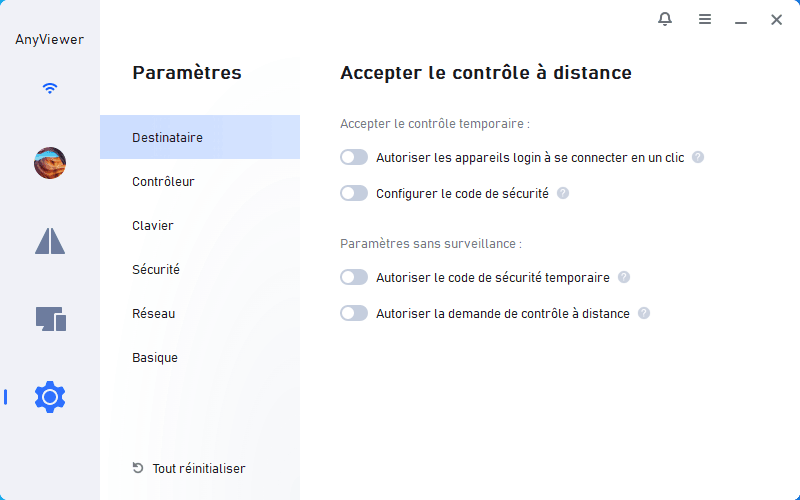Click help icon next to security code setting
Viewport: 800px width, 500px height.
563,193
